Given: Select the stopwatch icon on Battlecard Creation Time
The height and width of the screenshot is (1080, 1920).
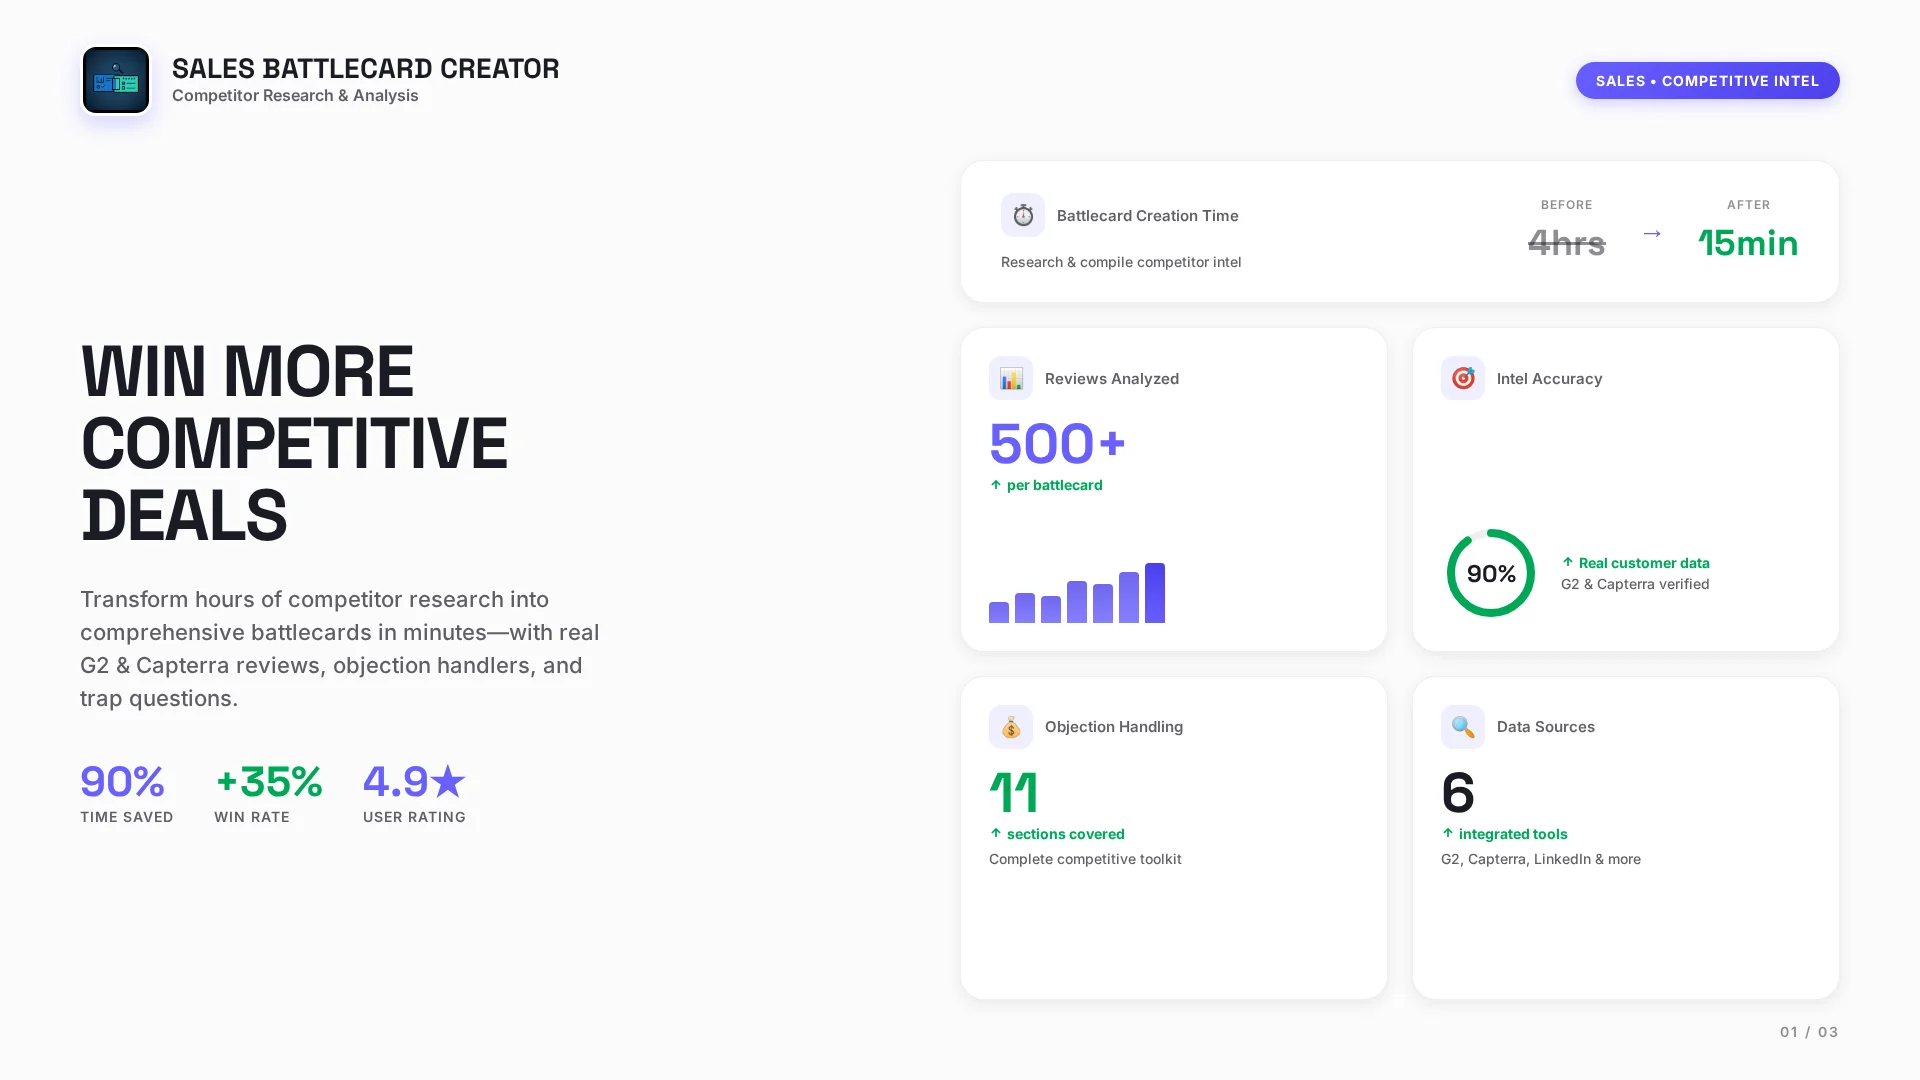Looking at the screenshot, I should tap(1023, 214).
